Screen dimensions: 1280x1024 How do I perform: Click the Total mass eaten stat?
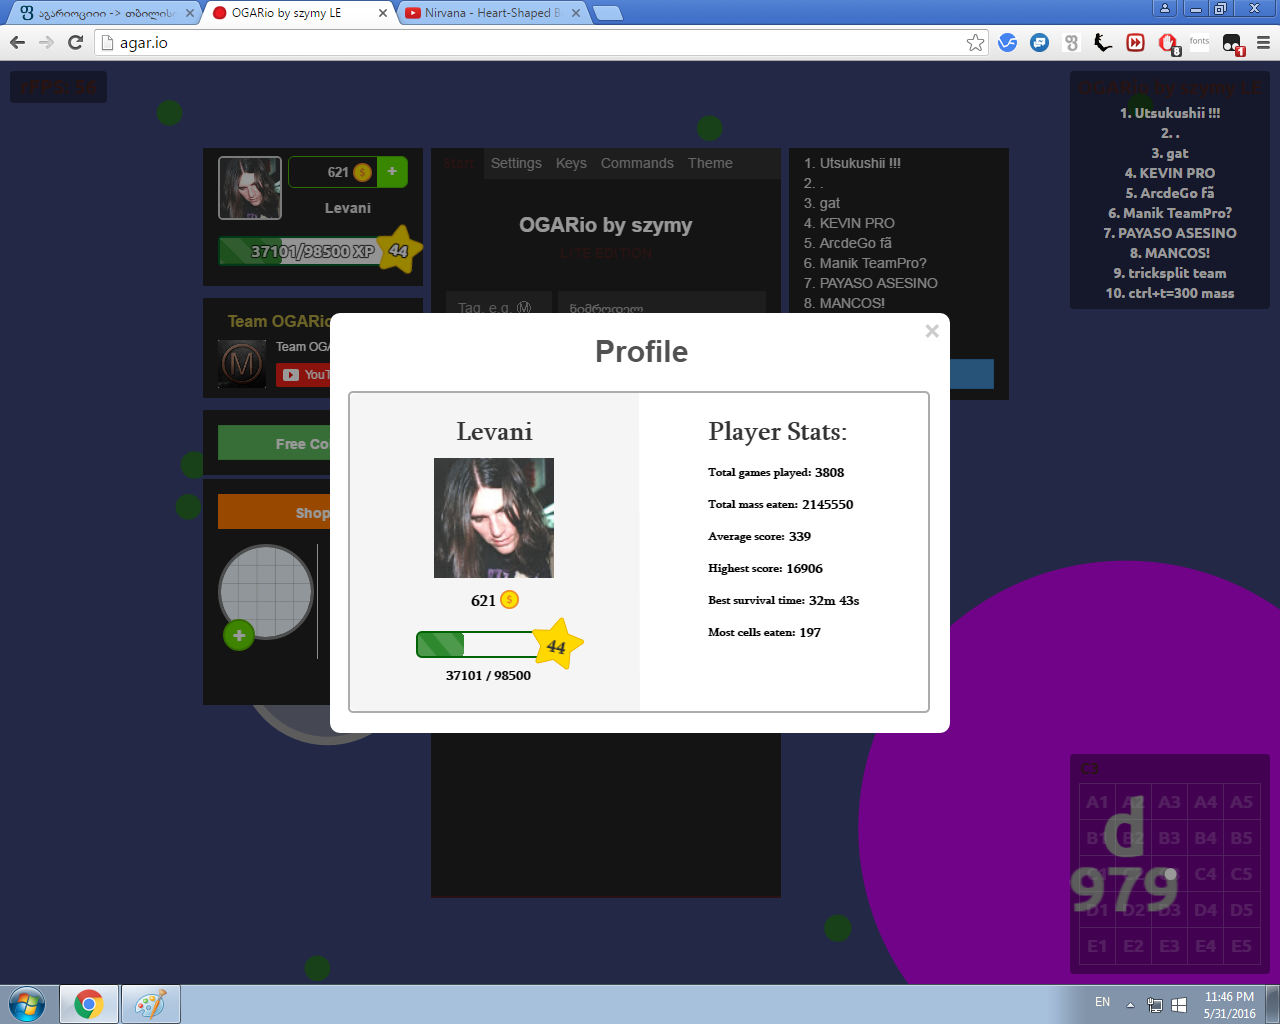(781, 505)
